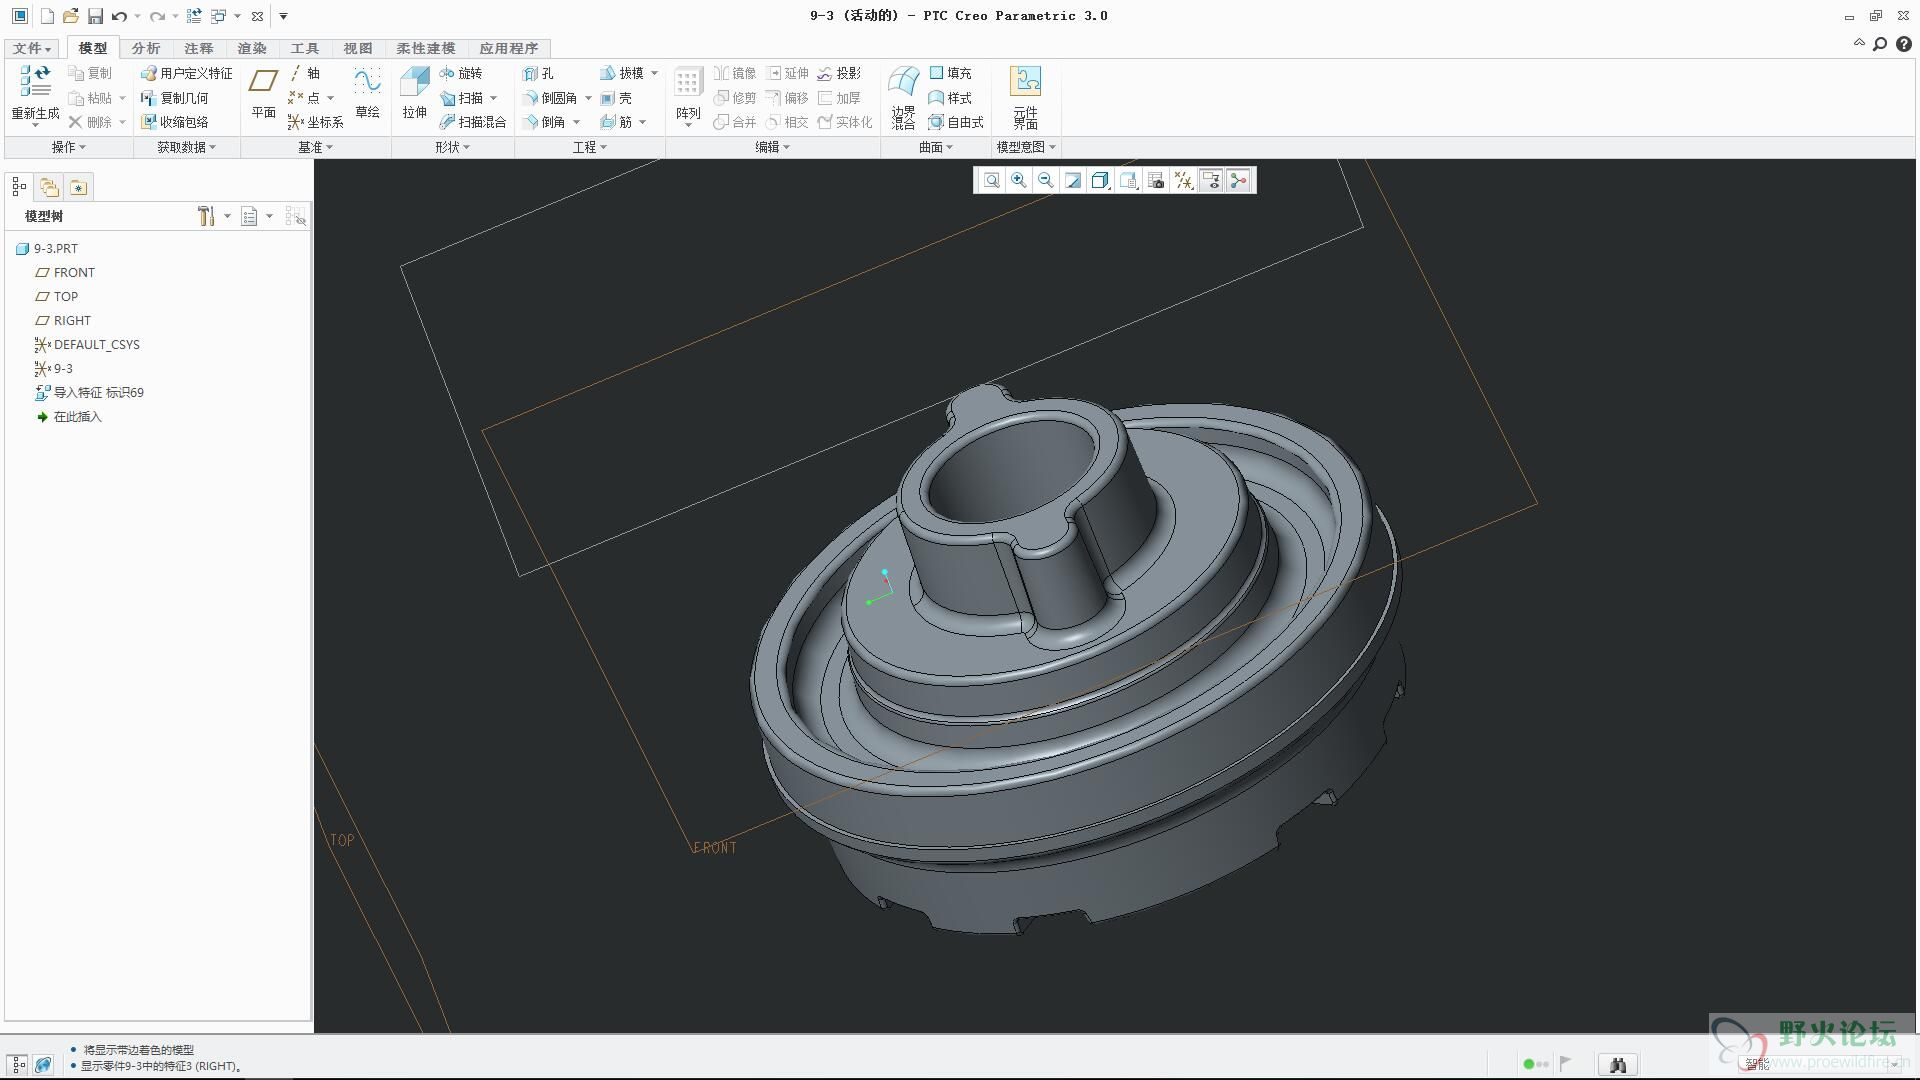This screenshot has width=1920, height=1080.
Task: Click the 孔 hole tool
Action: [x=538, y=73]
